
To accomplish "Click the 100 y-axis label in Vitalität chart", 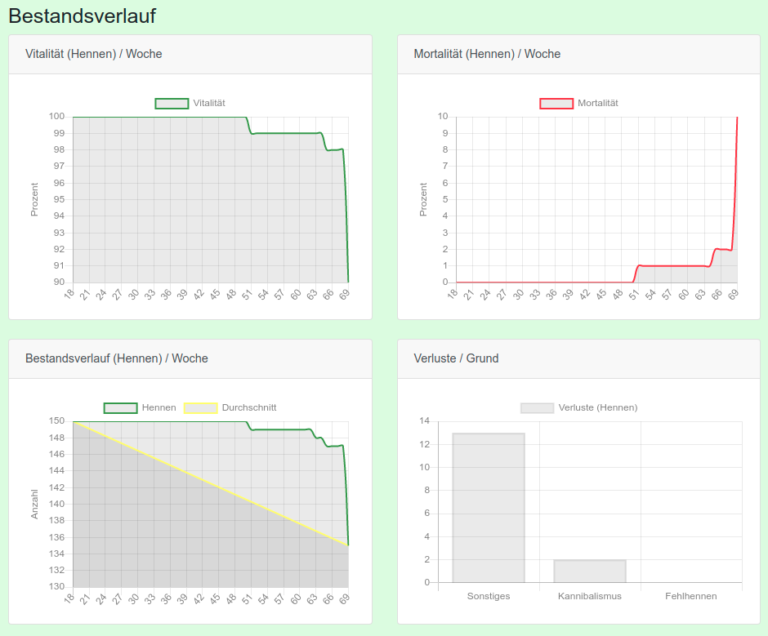I will click(x=57, y=116).
